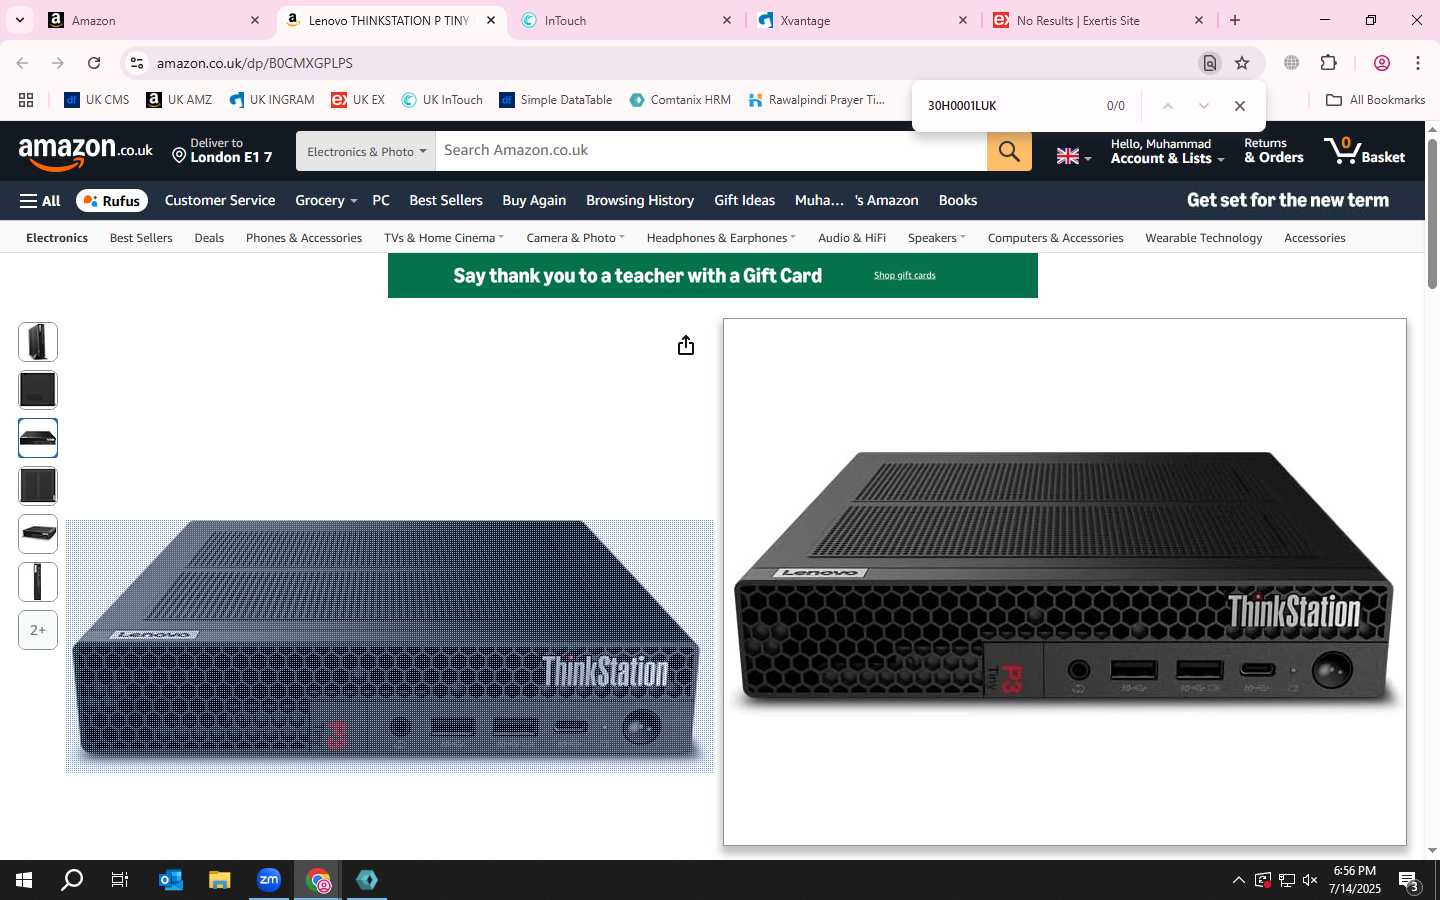Open Gift Ideas

[x=744, y=200]
